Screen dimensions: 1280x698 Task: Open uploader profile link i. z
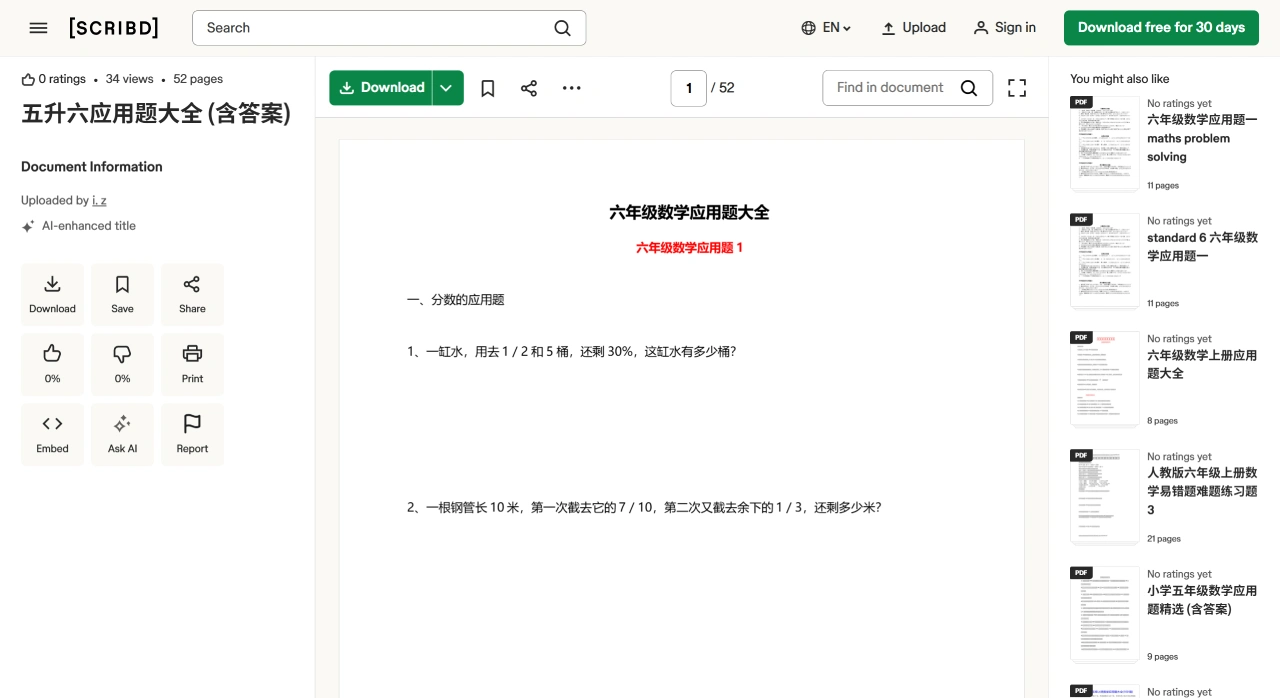click(x=99, y=200)
